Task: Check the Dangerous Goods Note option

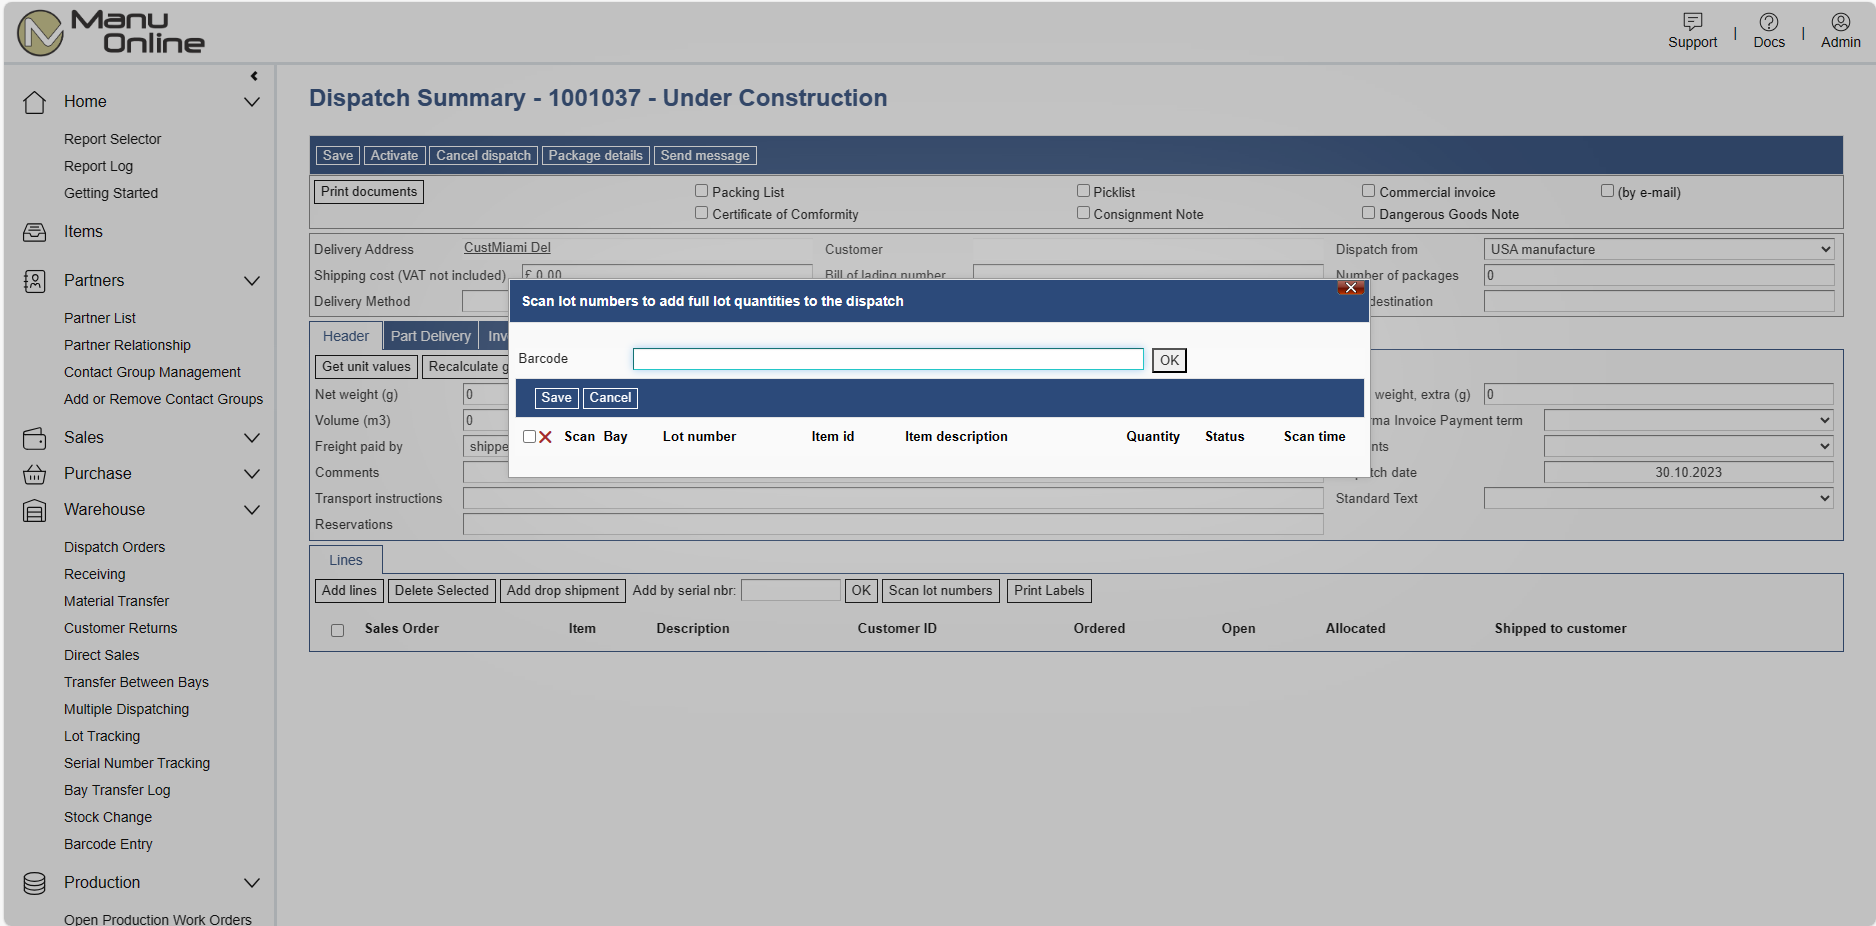Action: pyautogui.click(x=1368, y=213)
